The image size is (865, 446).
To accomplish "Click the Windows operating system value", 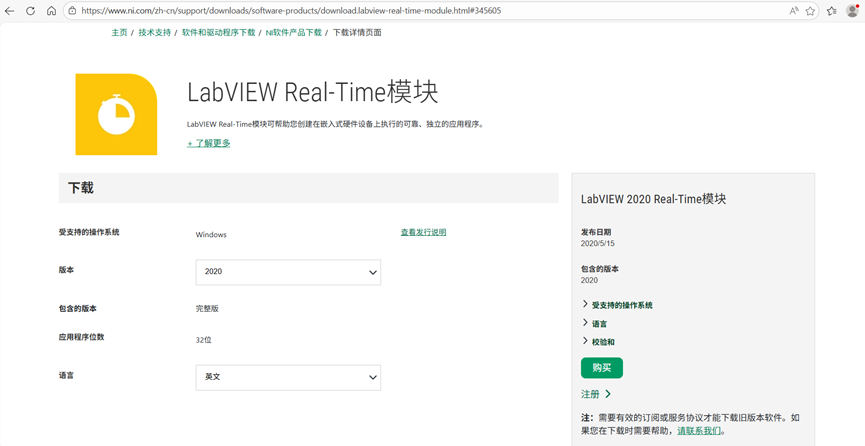I will pyautogui.click(x=211, y=235).
